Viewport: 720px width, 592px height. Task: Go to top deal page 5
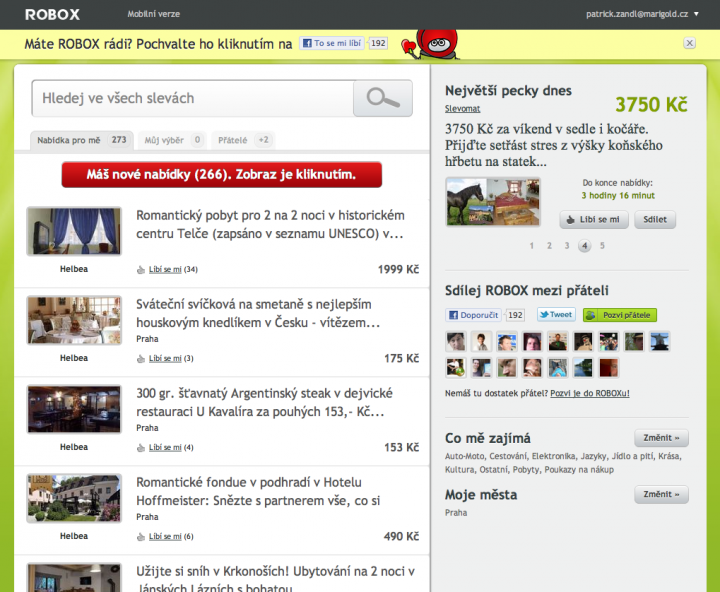click(602, 246)
